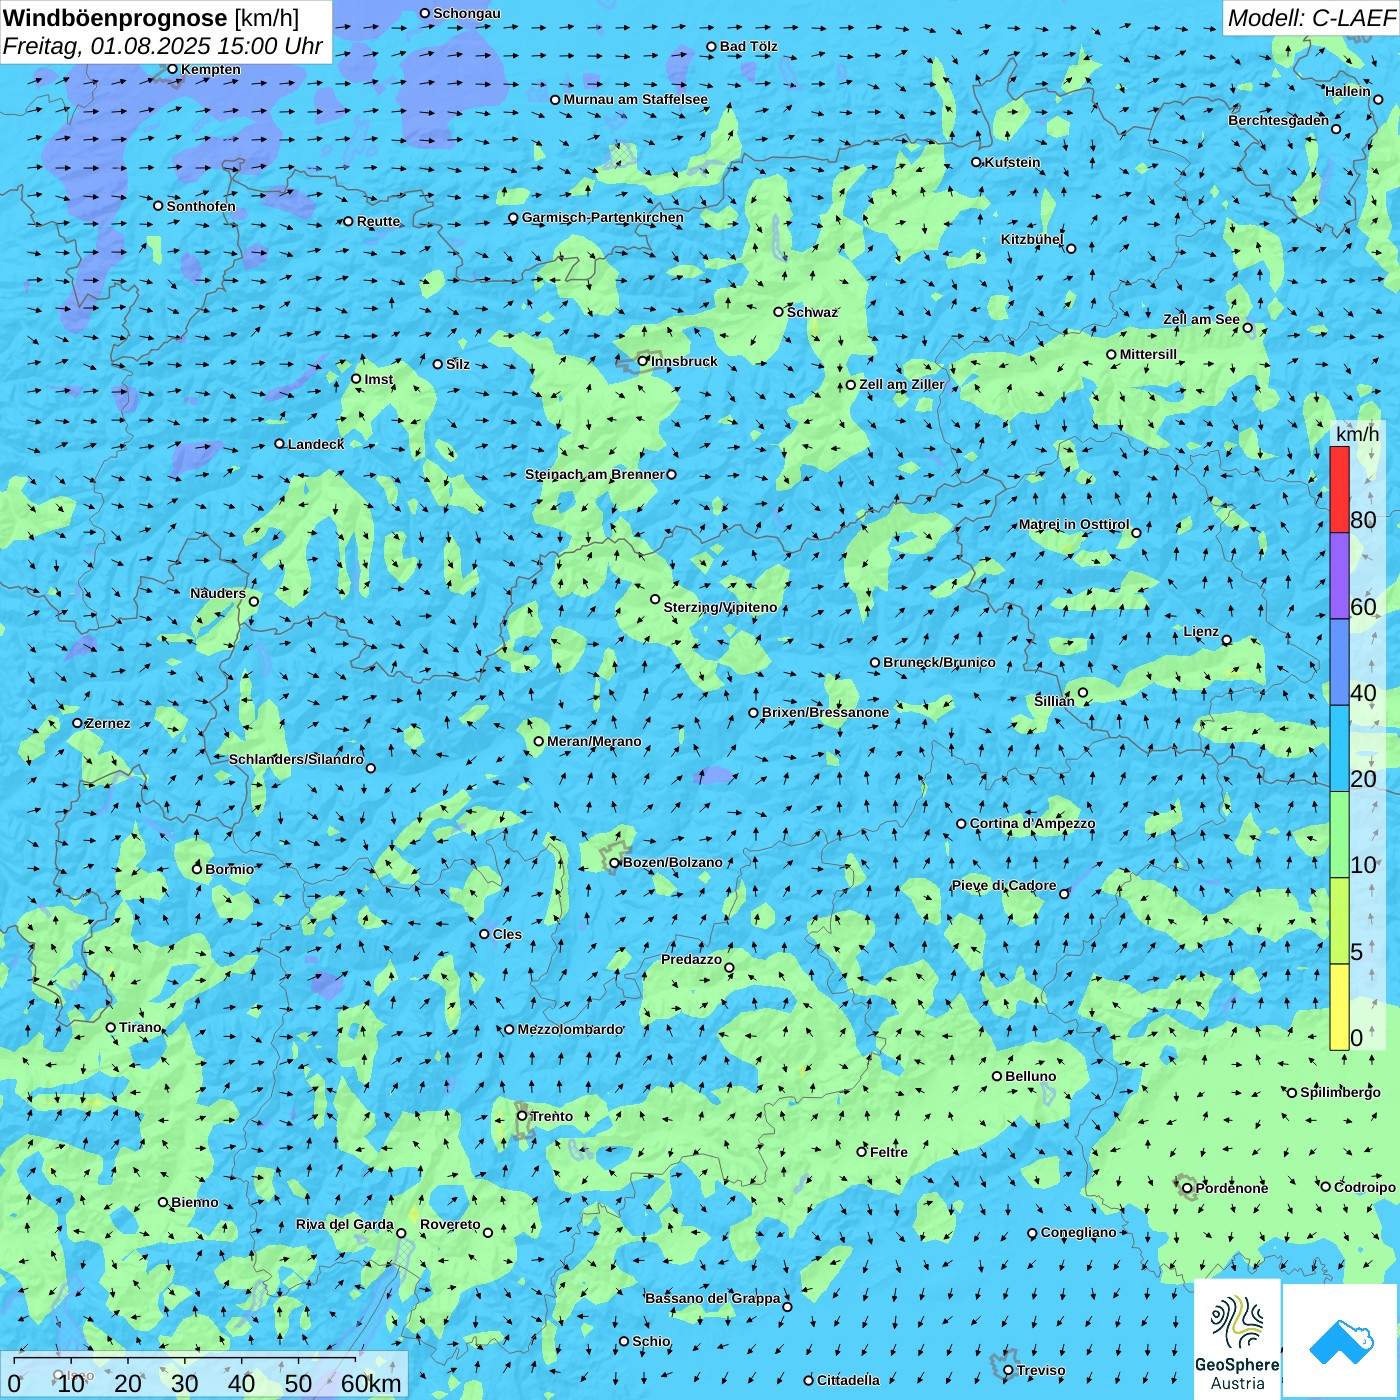
Task: Click the GeoSphere Austria logo
Action: coord(1237,1339)
